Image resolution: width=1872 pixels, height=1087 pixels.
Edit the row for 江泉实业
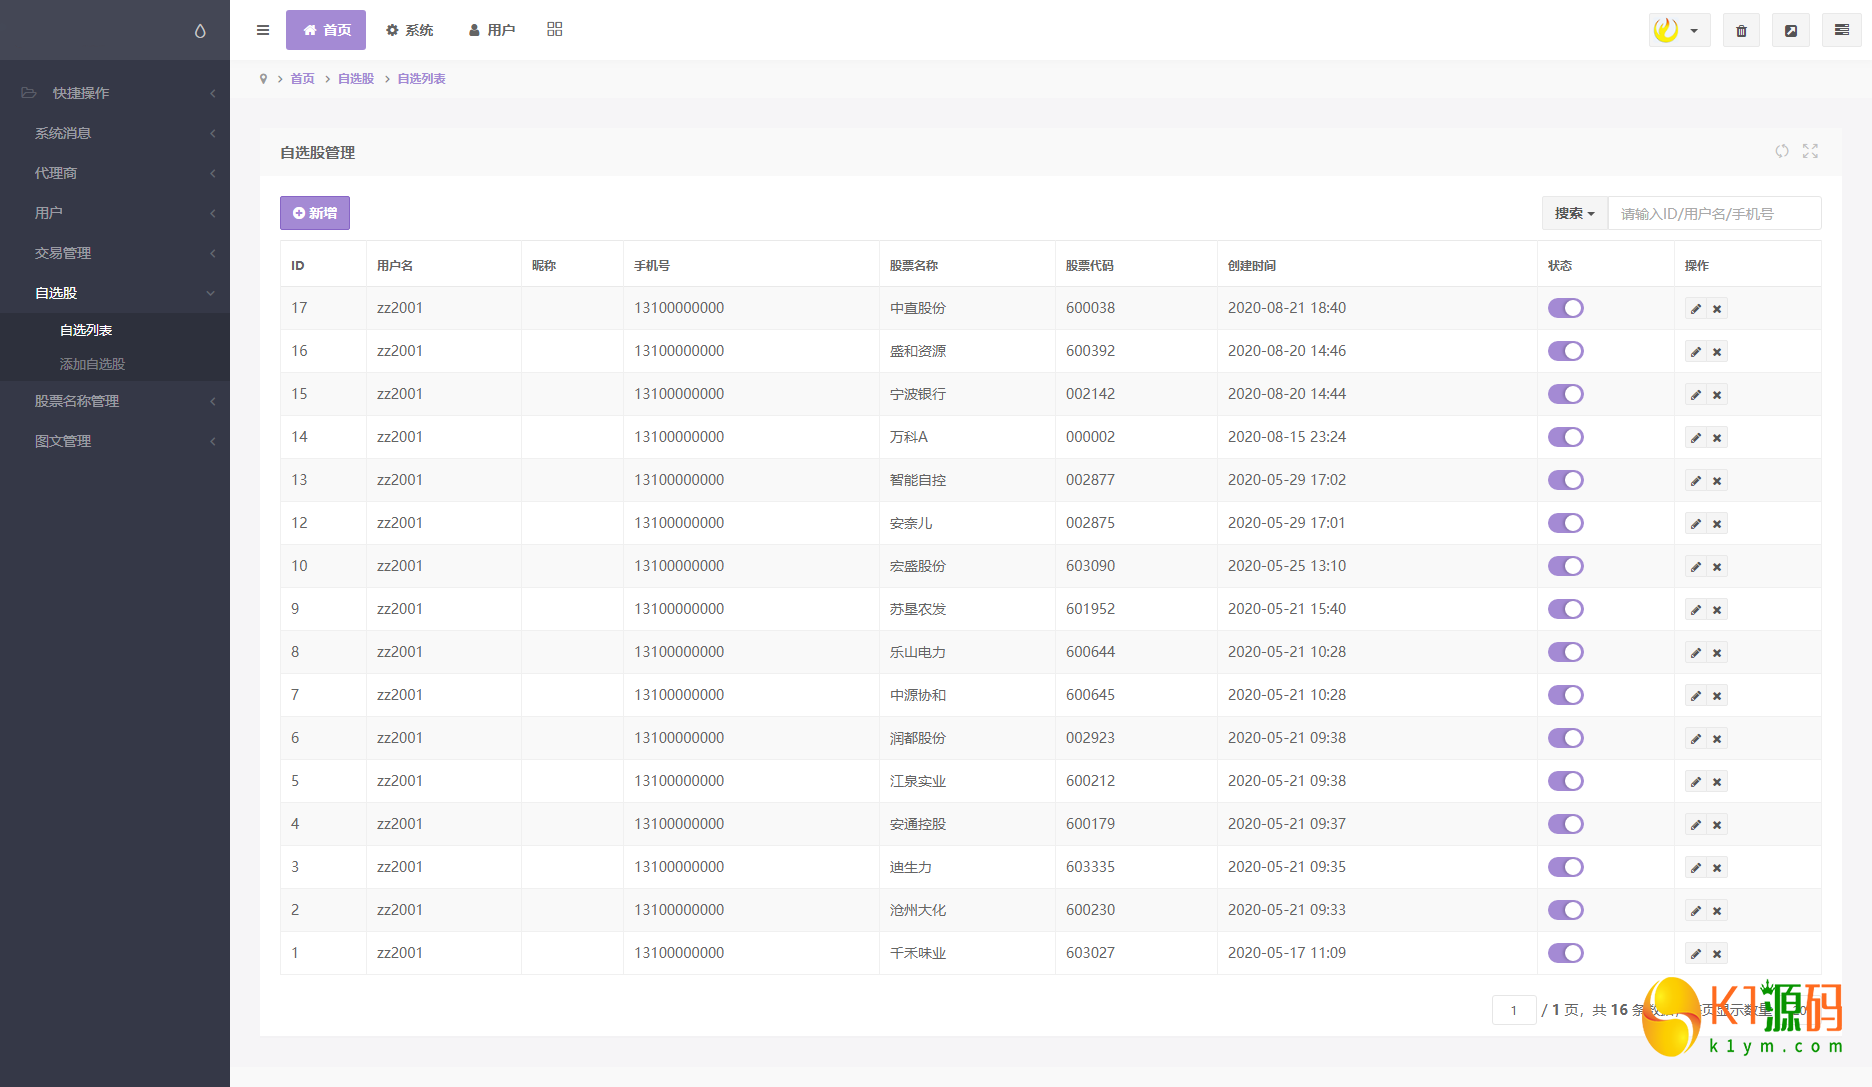click(x=1696, y=782)
